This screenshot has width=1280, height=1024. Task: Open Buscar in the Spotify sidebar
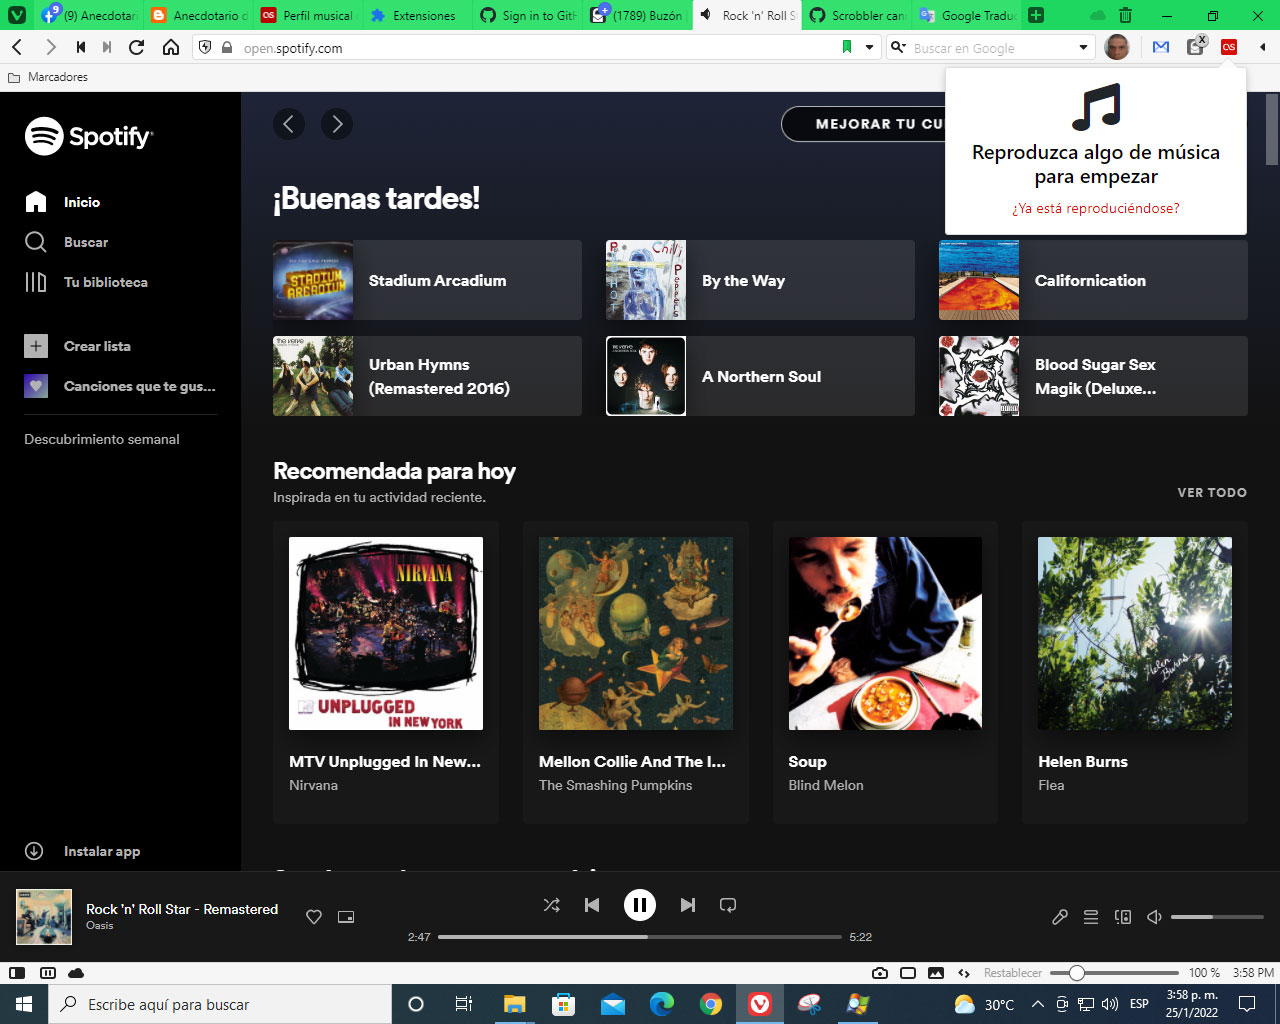(66, 242)
